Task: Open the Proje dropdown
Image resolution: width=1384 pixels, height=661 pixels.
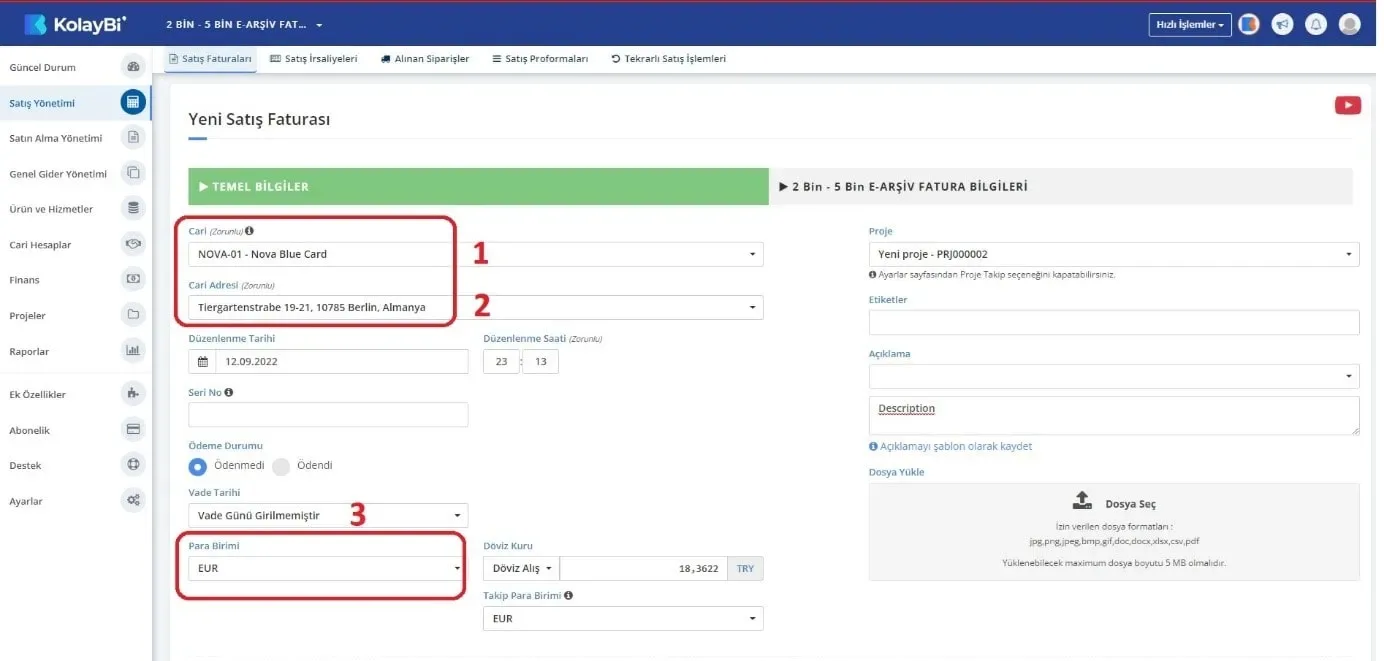Action: (1114, 254)
